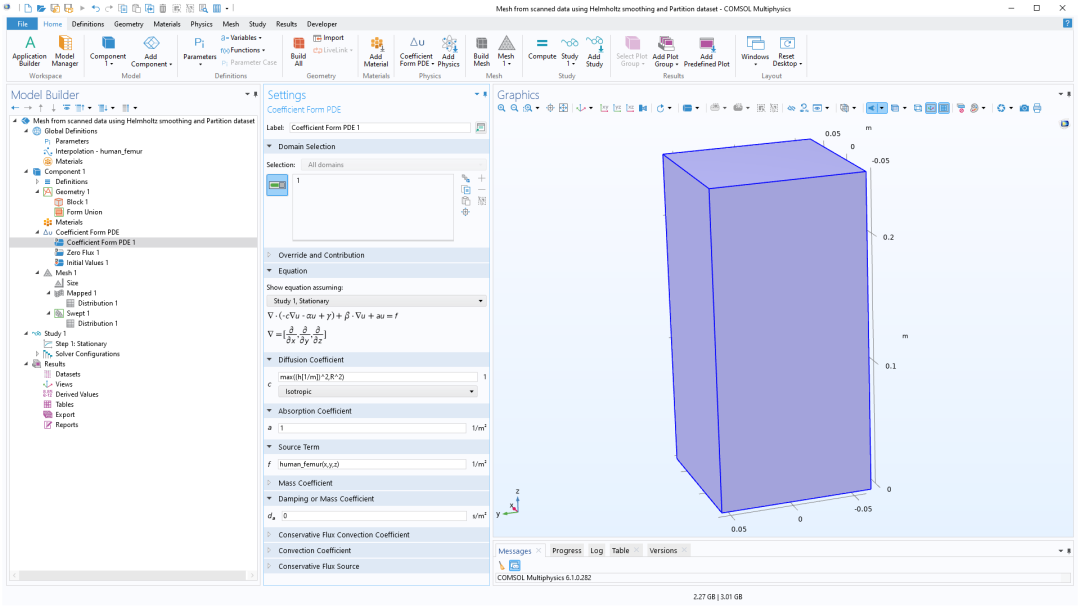
Task: Open the Physics ribbon tab
Action: pos(201,23)
